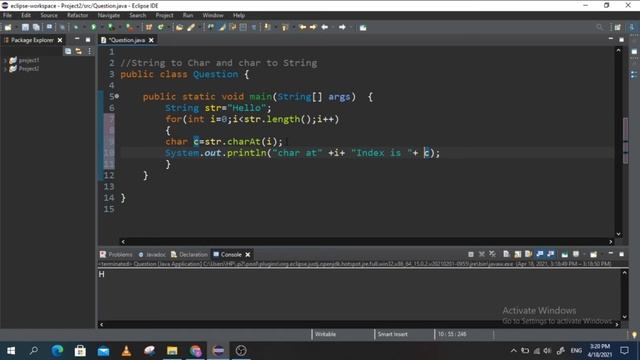This screenshot has width=640, height=360.
Task: Click Remove Launch X icon in Console
Action: click(x=482, y=254)
